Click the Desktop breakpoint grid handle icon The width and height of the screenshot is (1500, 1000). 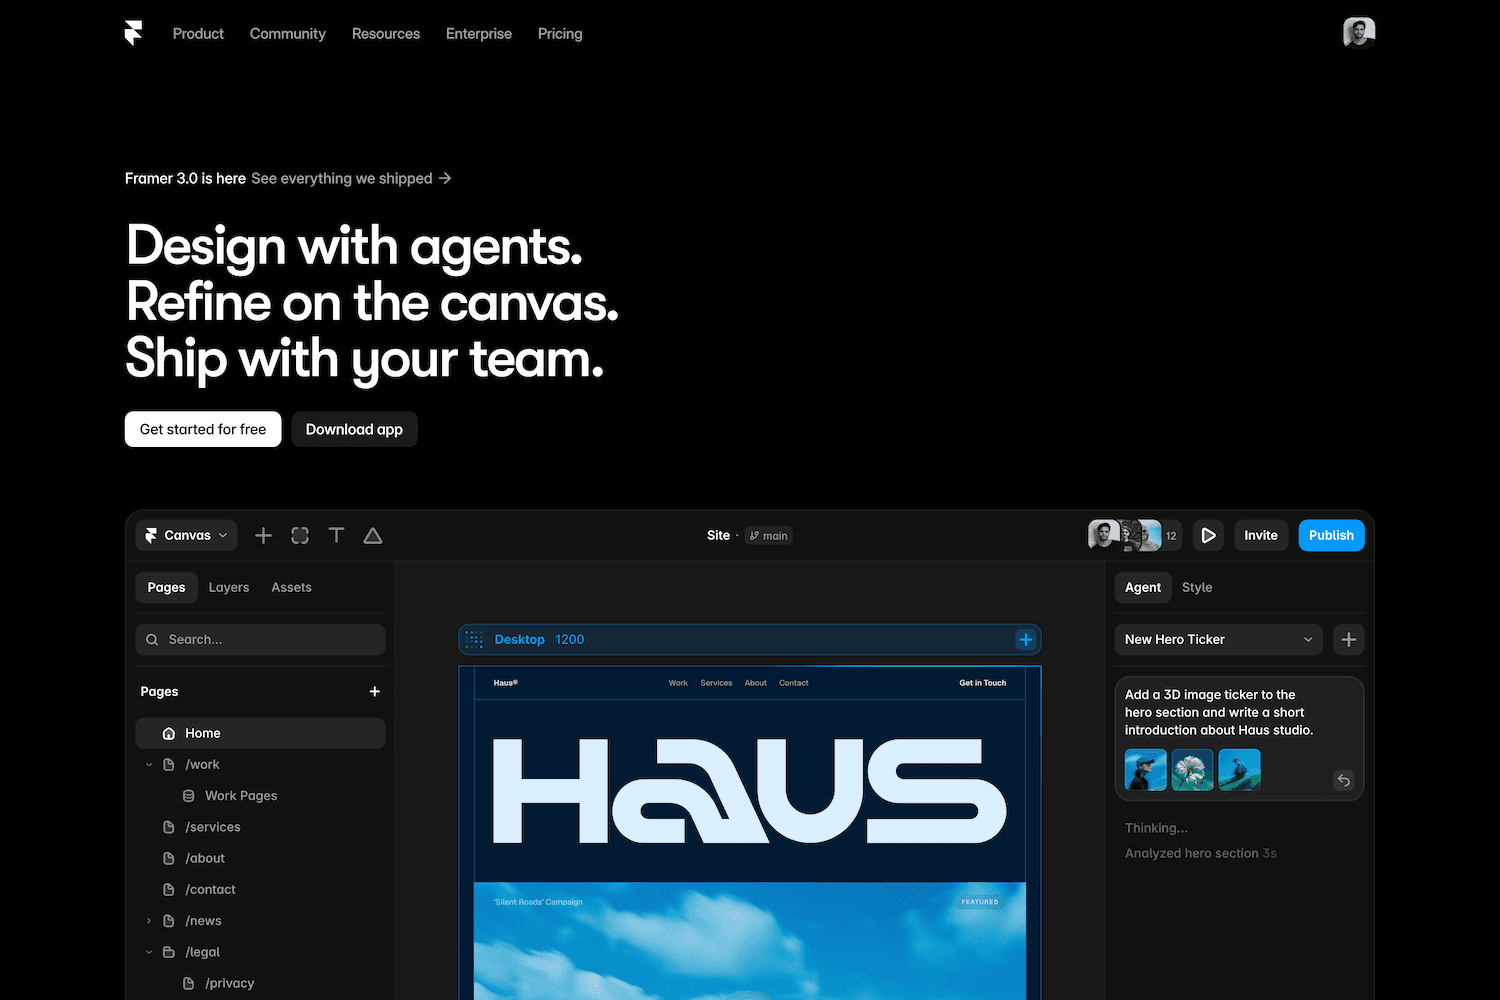click(x=475, y=639)
